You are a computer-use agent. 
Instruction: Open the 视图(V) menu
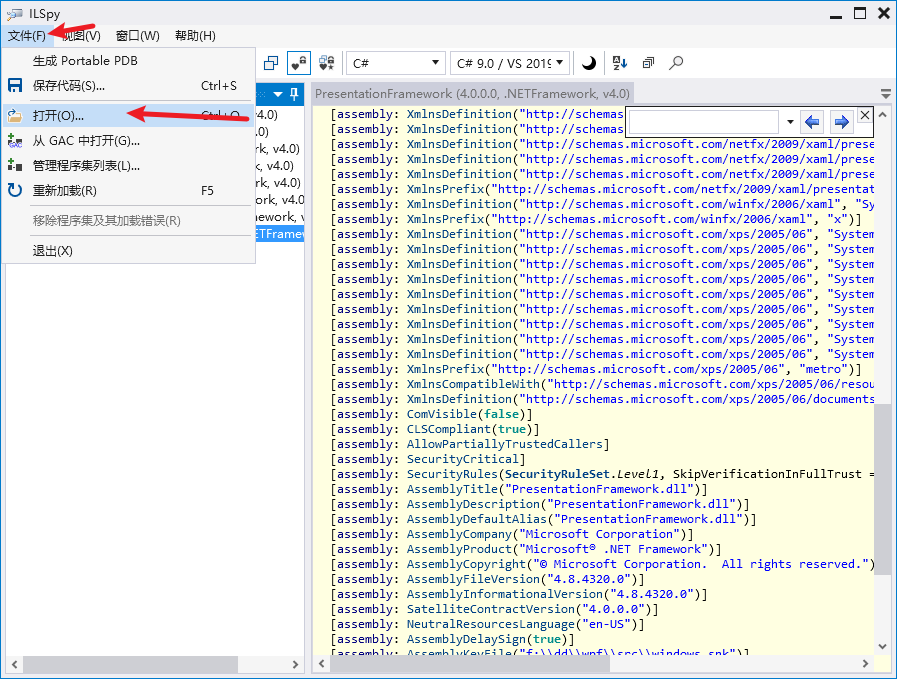pos(81,36)
